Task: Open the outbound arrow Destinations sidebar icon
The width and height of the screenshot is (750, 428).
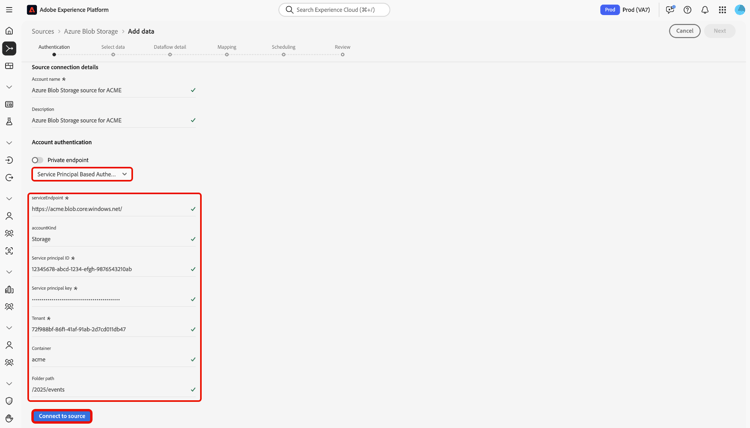Action: 9,177
